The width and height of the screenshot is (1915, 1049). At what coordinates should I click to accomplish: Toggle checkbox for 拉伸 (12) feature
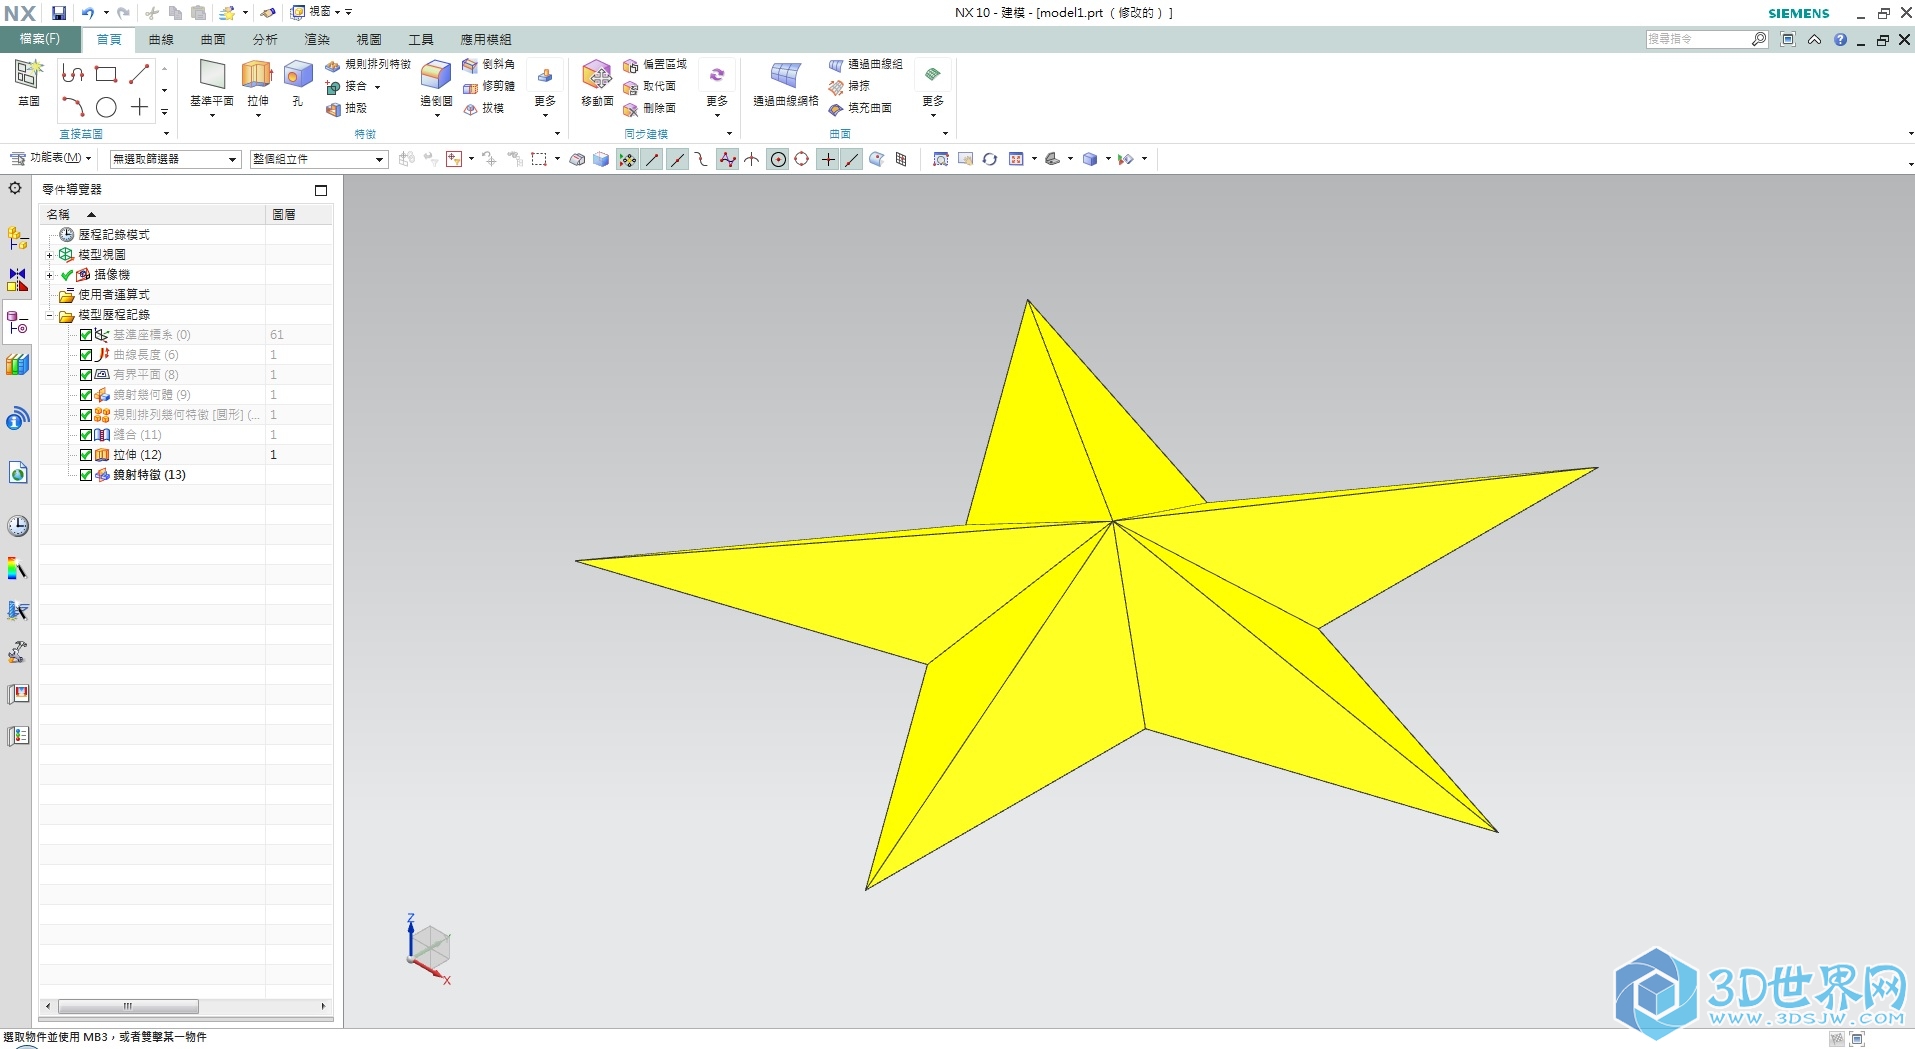tap(86, 455)
